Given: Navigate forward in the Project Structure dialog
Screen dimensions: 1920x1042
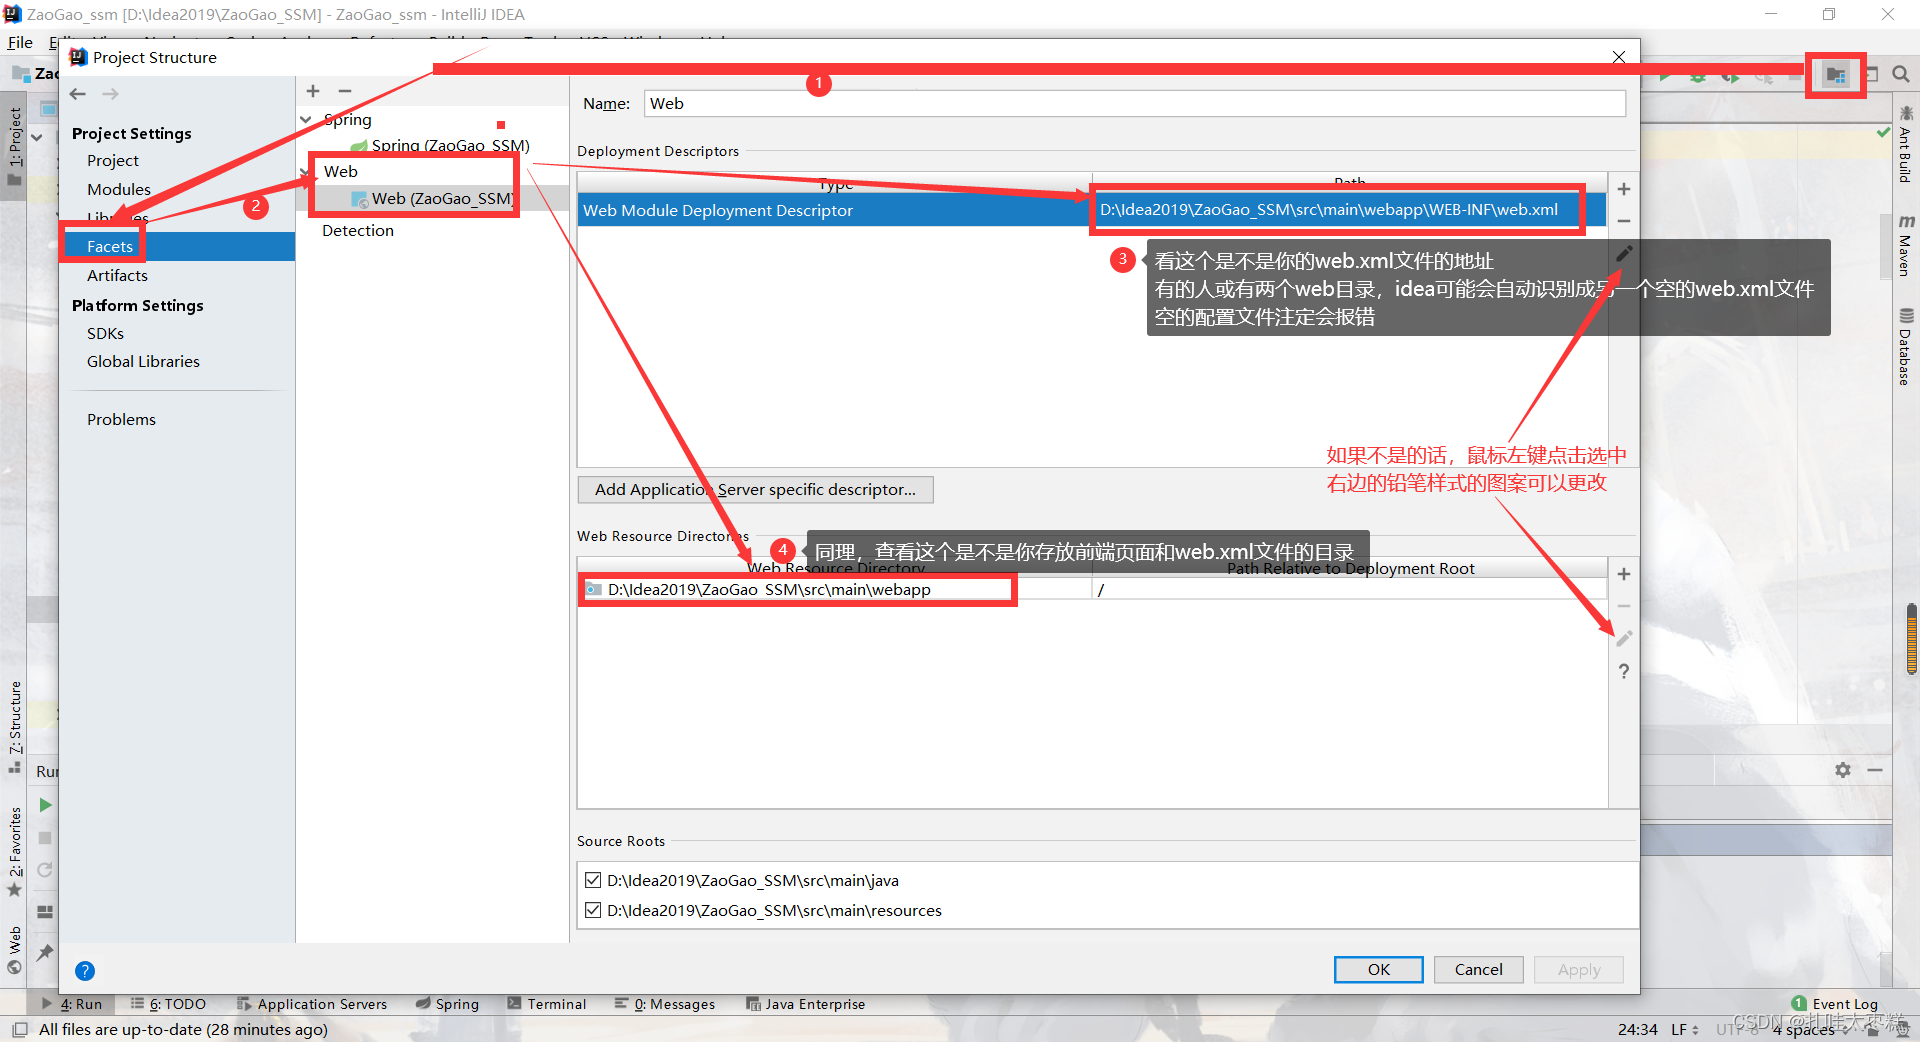Looking at the screenshot, I should (x=111, y=94).
